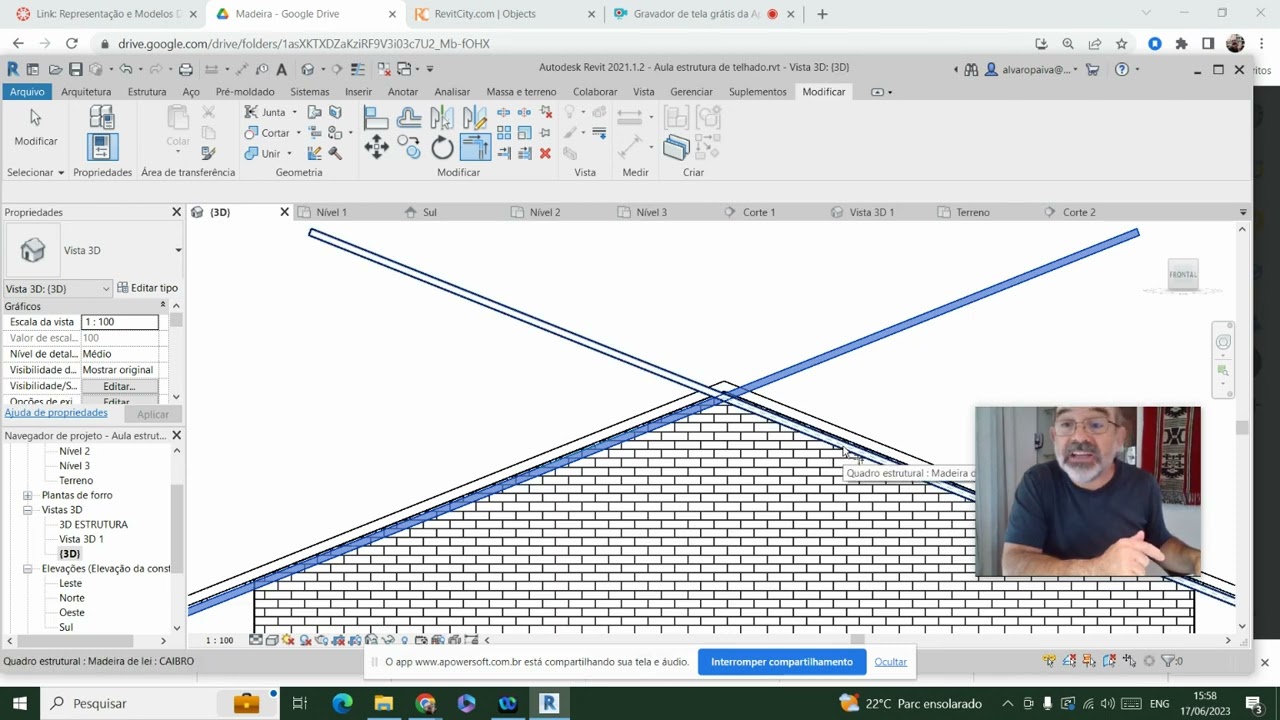The width and height of the screenshot is (1280, 720).
Task: Select the Trim/Extend to corner tool
Action: (475, 147)
